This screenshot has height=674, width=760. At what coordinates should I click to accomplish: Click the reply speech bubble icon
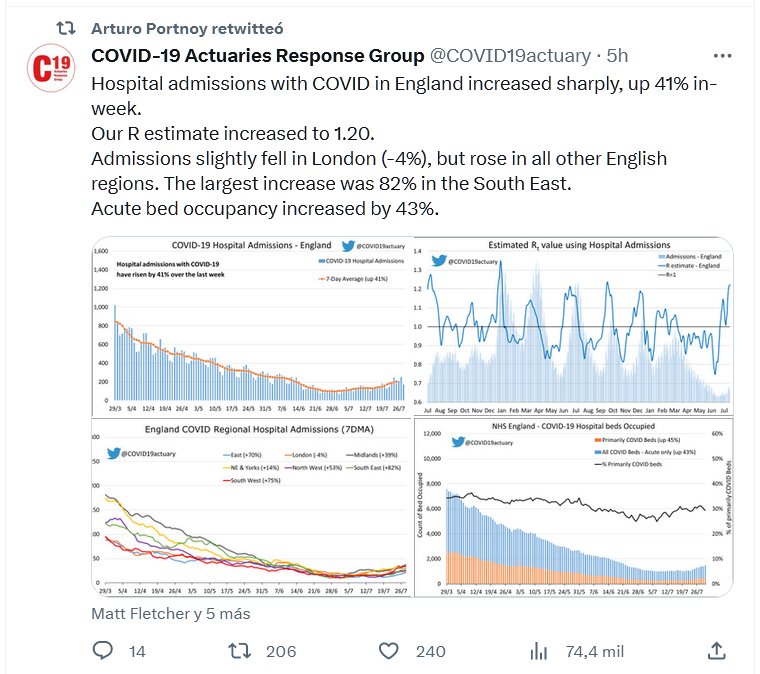104,651
